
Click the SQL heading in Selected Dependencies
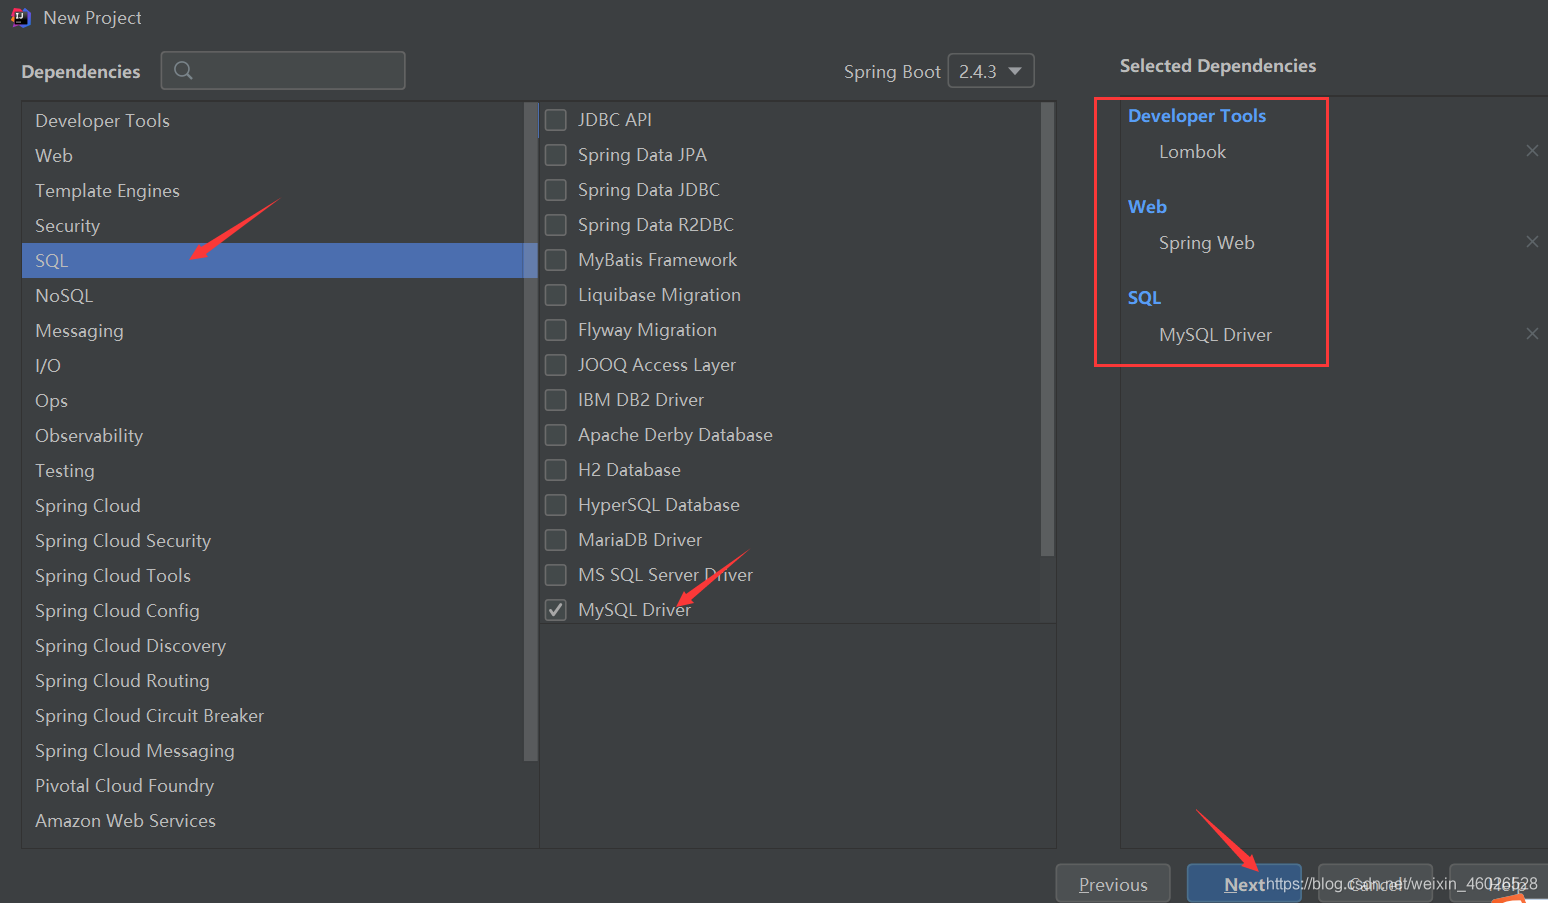(1144, 297)
